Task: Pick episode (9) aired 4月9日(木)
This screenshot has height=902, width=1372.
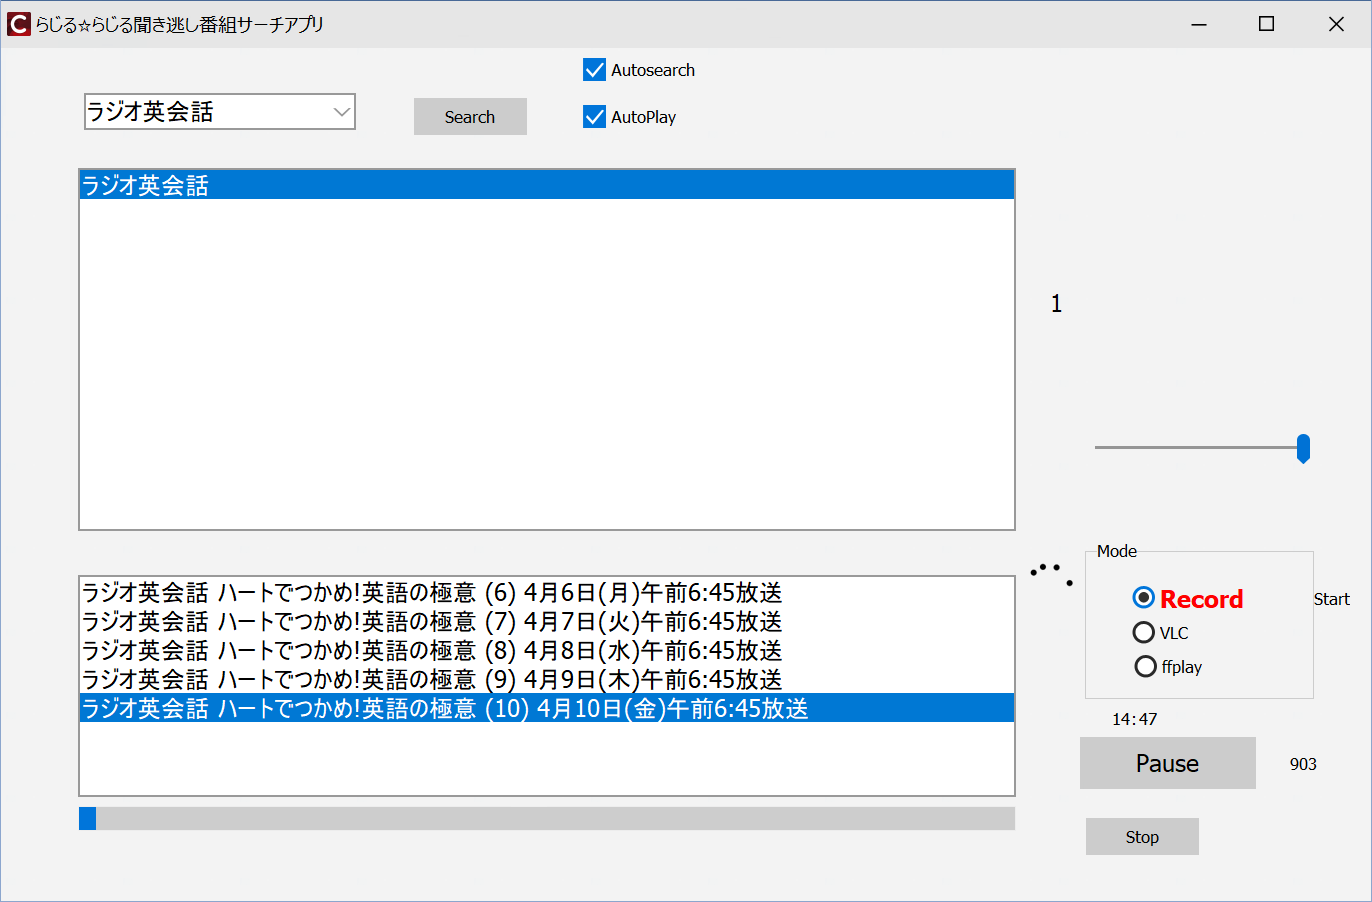Action: click(432, 680)
